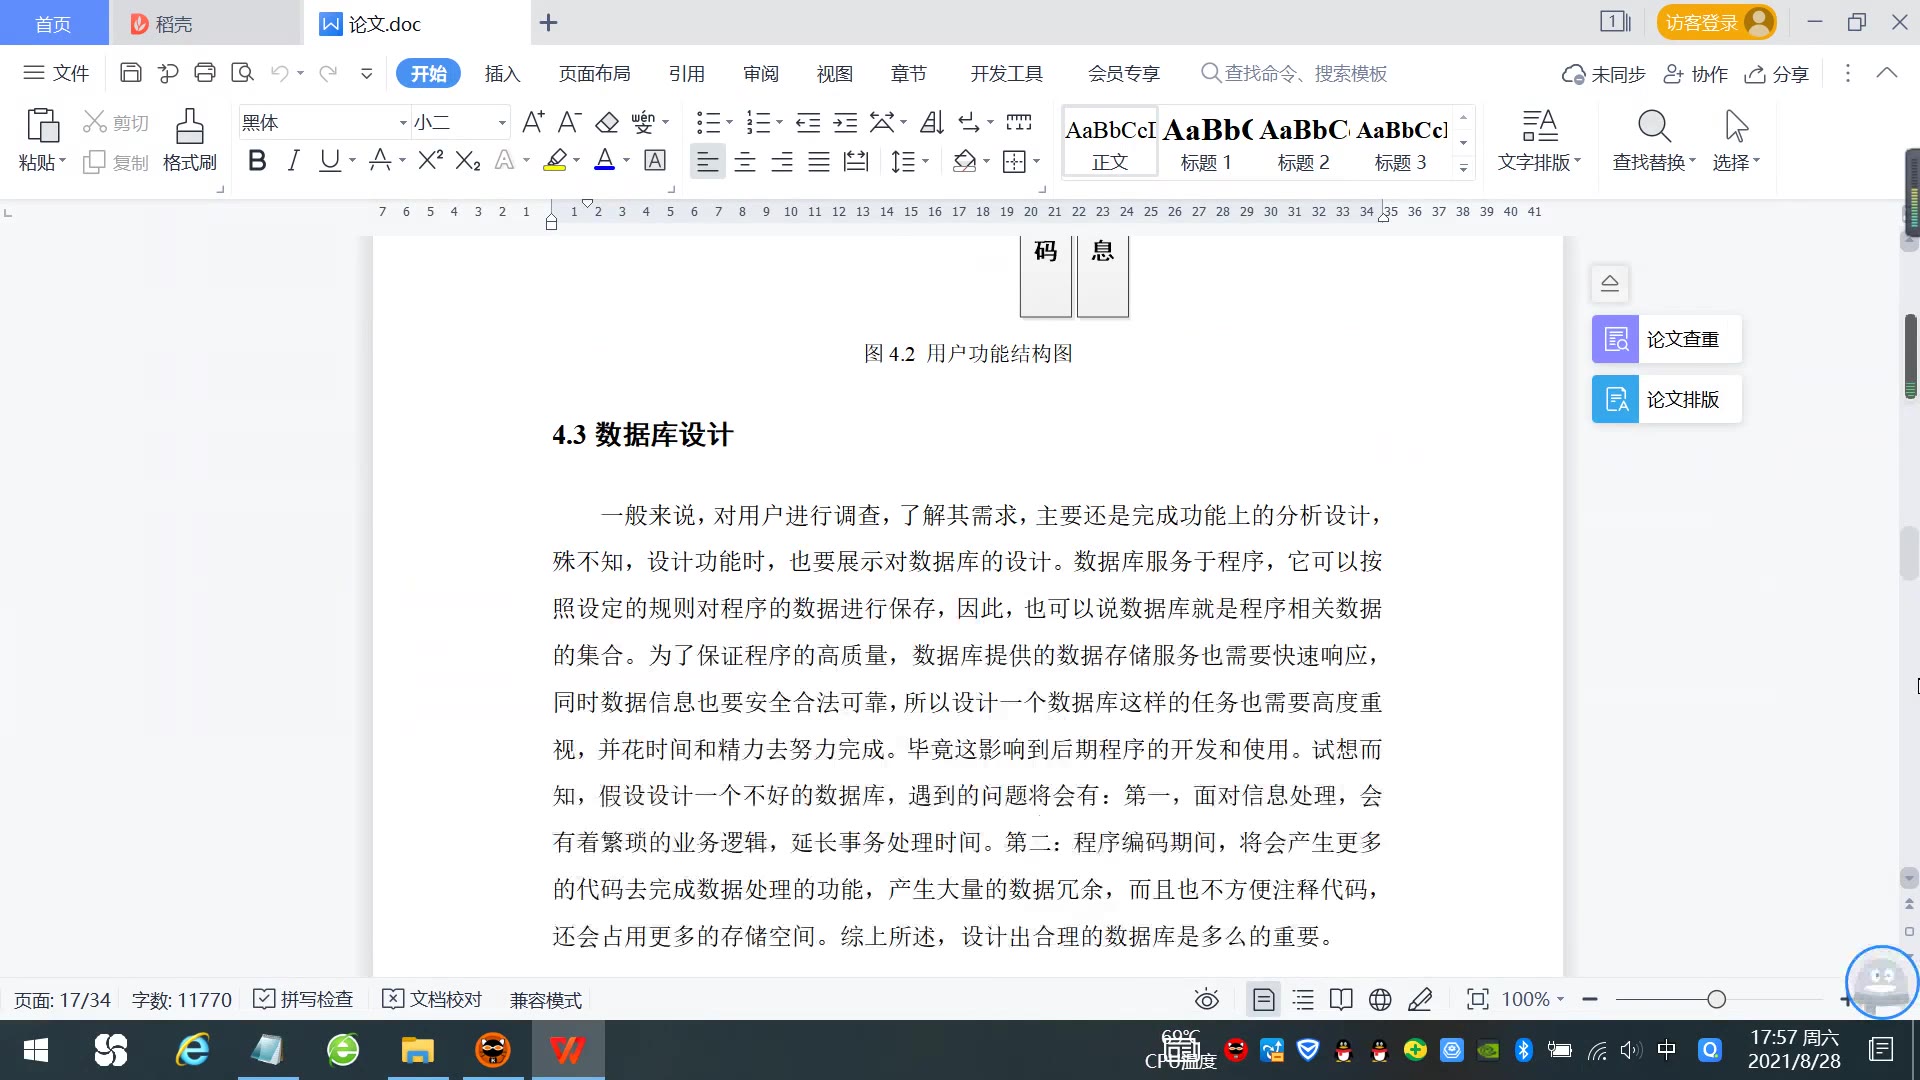Open the Insert (插入) ribbon tab
The image size is (1920, 1080).
pos(502,74)
